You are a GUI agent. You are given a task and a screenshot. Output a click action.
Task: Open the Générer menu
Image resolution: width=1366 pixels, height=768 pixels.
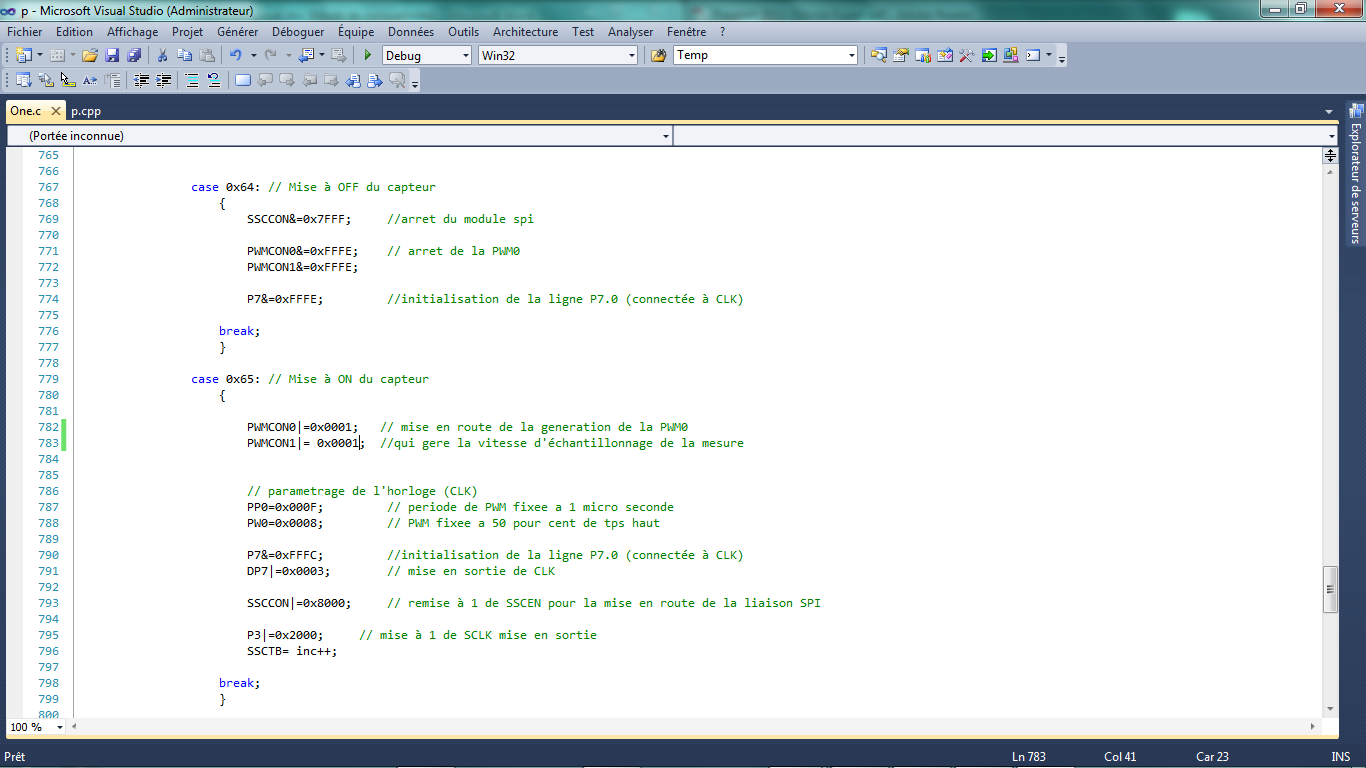tap(237, 32)
